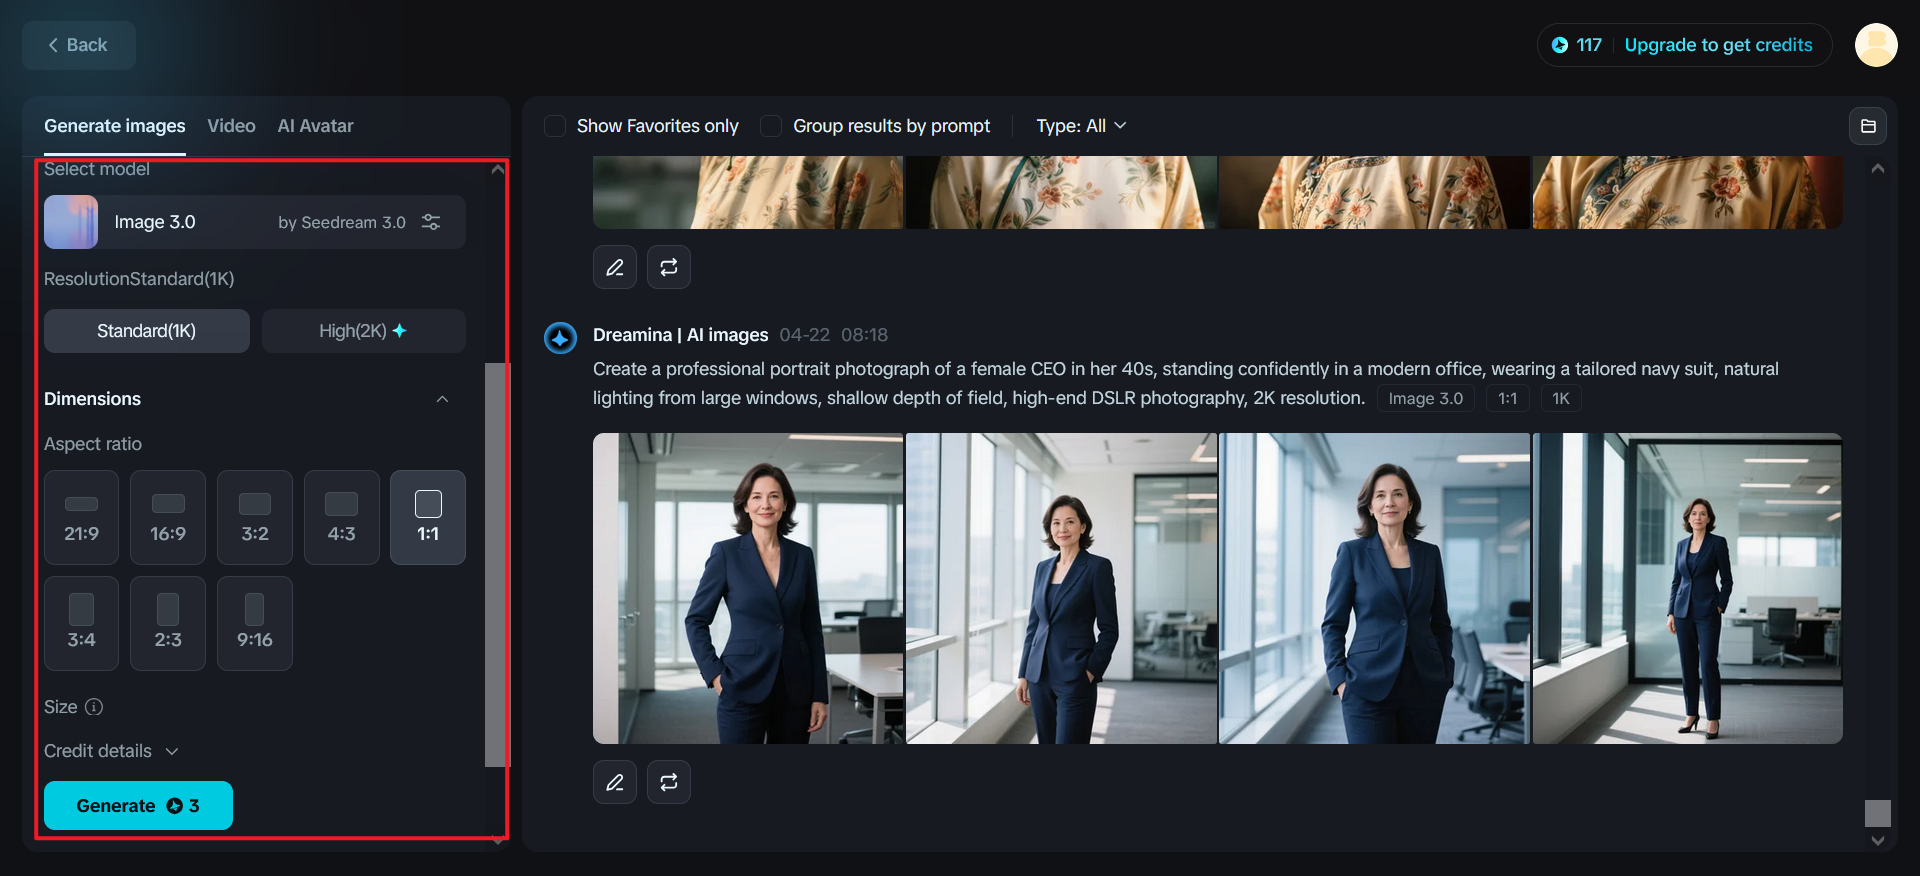Open first CEO portrait thumbnail
Screen dimensions: 1920x876
click(x=748, y=588)
